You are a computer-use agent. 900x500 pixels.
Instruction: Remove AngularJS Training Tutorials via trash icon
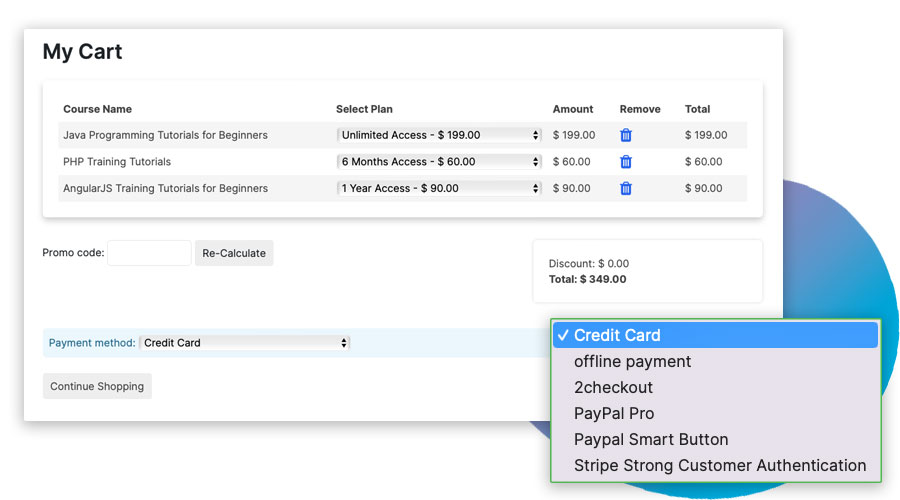click(626, 188)
